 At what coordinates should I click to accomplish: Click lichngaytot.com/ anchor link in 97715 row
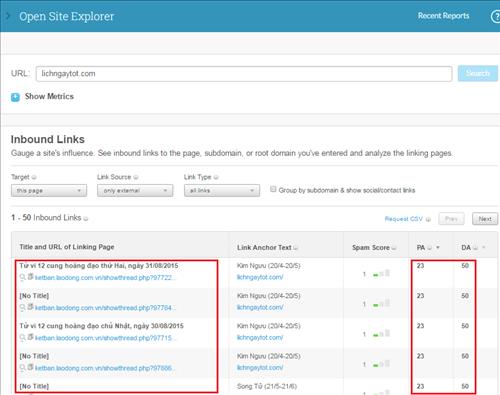tap(260, 338)
